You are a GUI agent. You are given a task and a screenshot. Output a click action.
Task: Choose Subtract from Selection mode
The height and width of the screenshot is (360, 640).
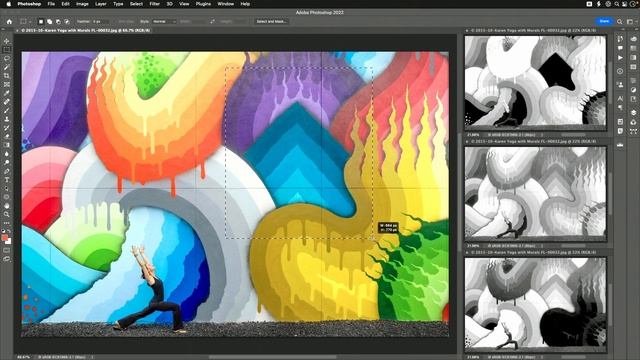tap(58, 21)
